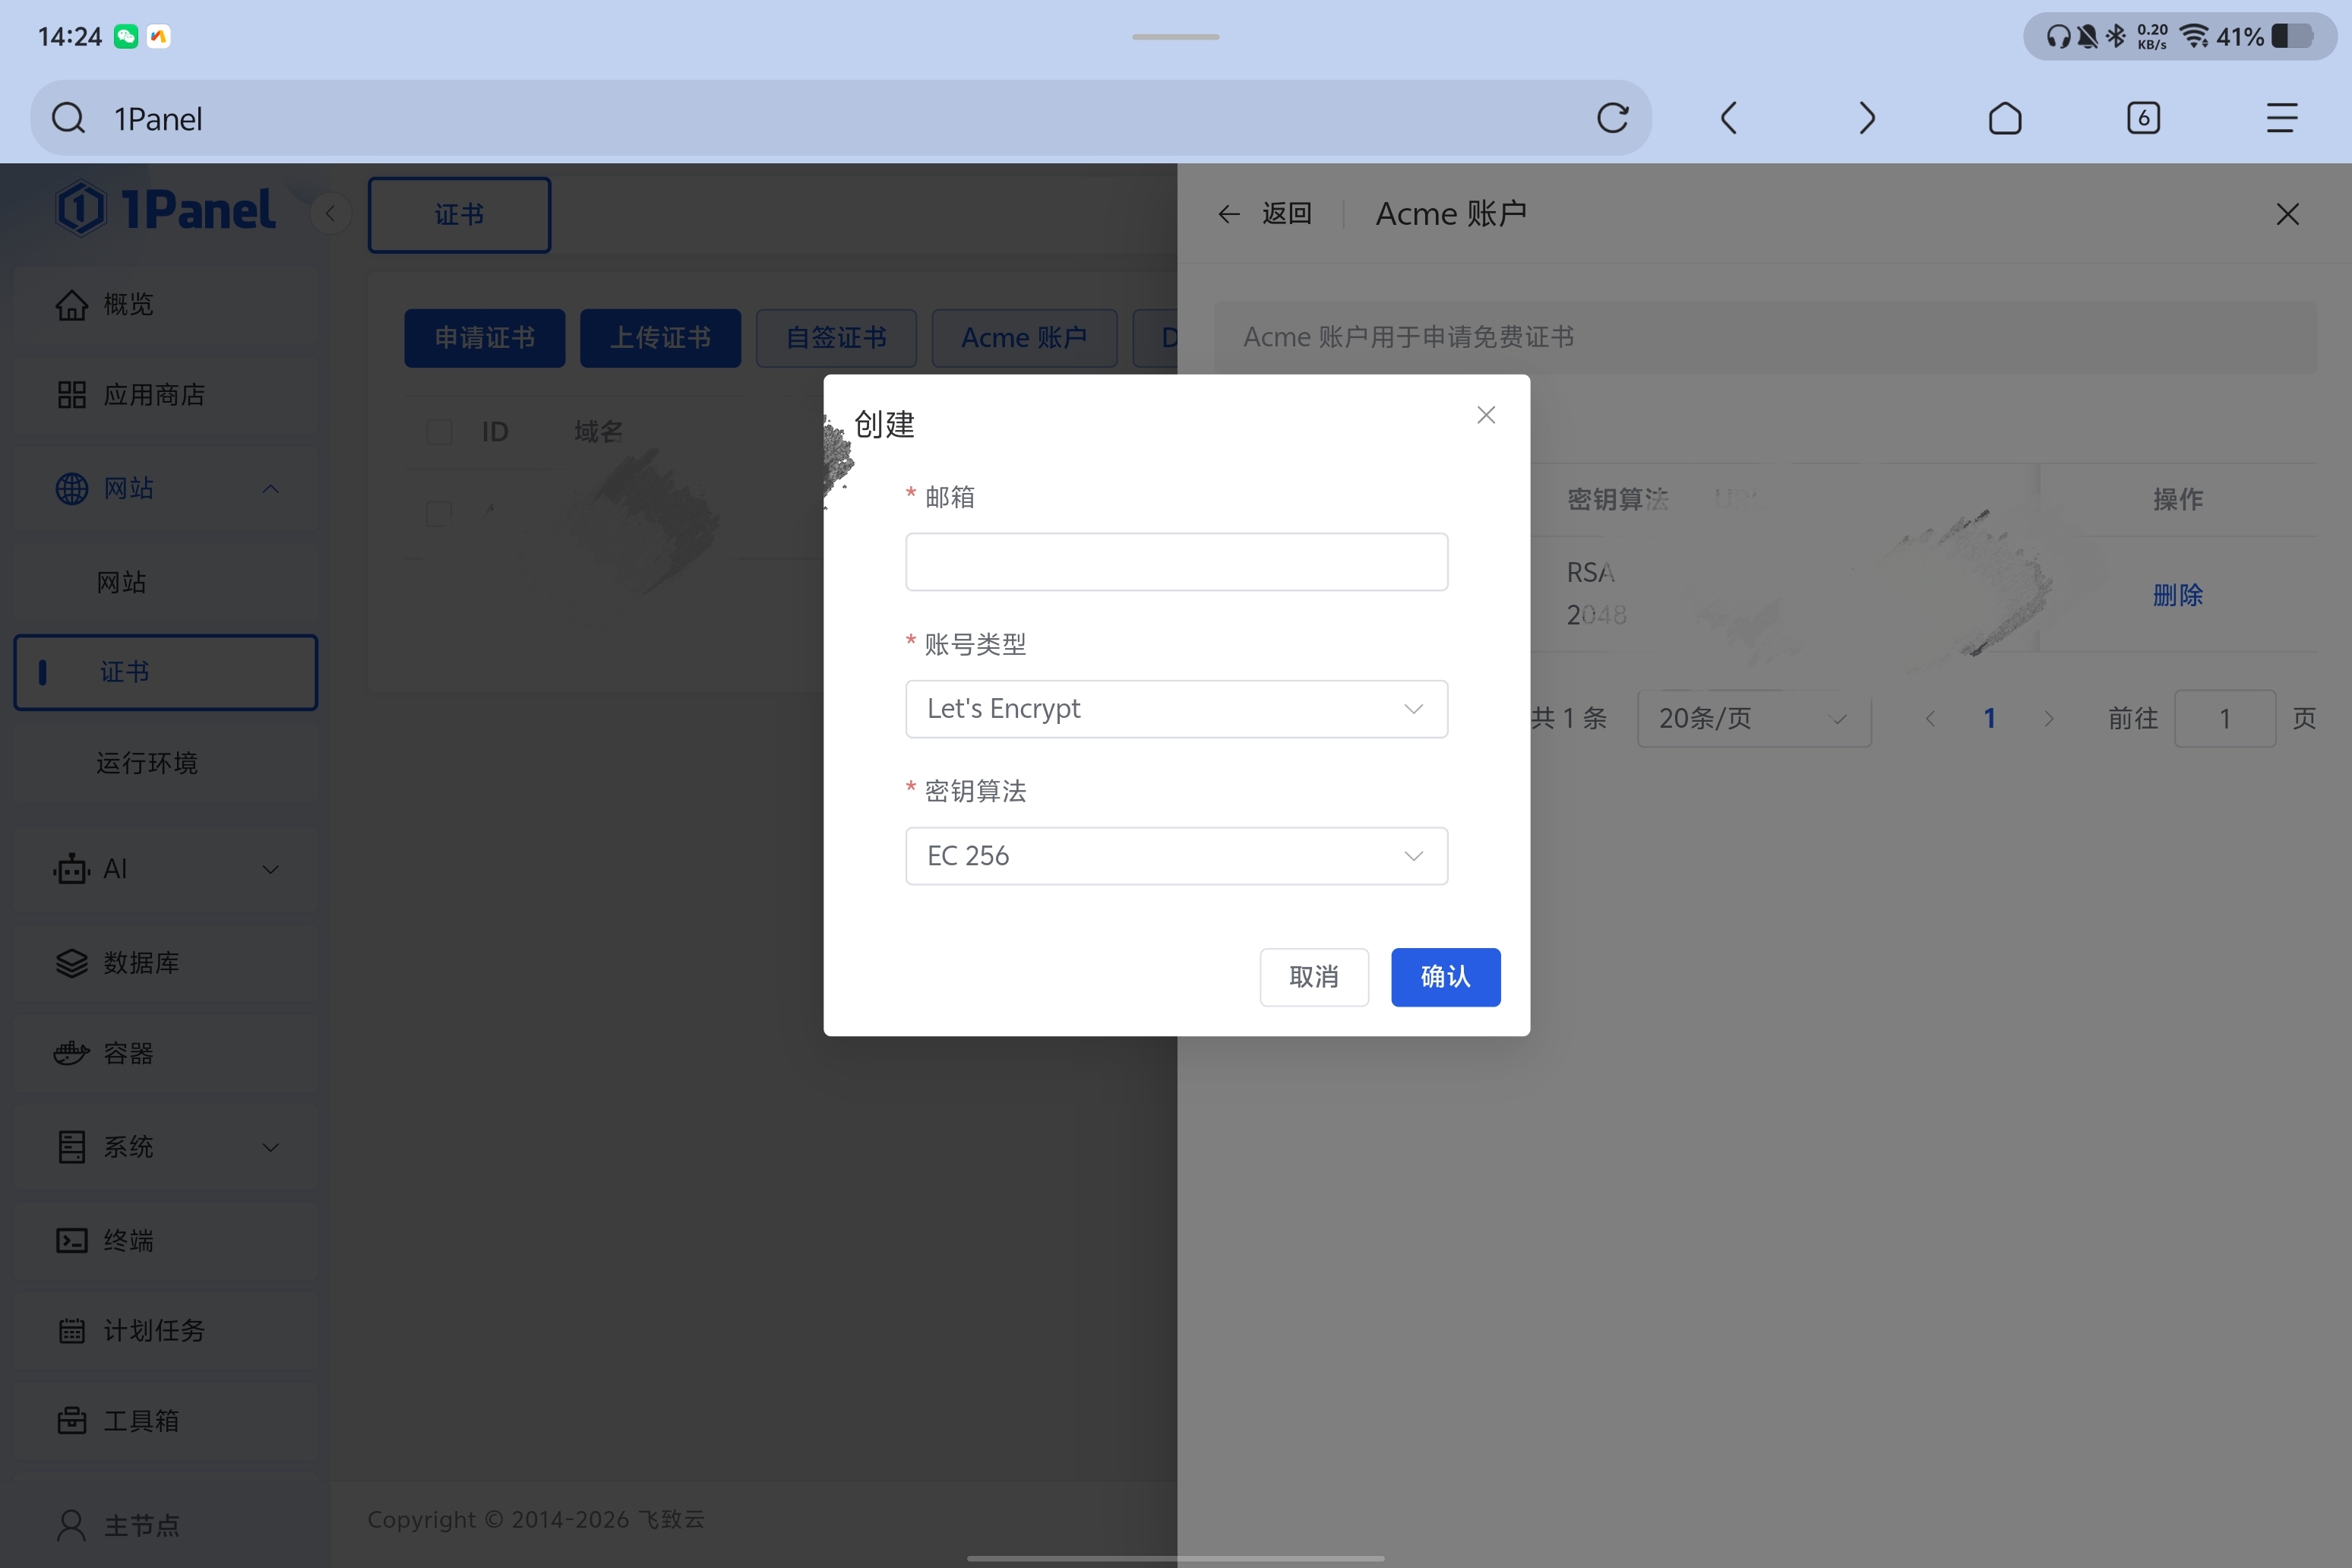Open the 20条/页 page size selector
Image resolution: width=2352 pixels, height=1568 pixels.
pyautogui.click(x=1753, y=718)
